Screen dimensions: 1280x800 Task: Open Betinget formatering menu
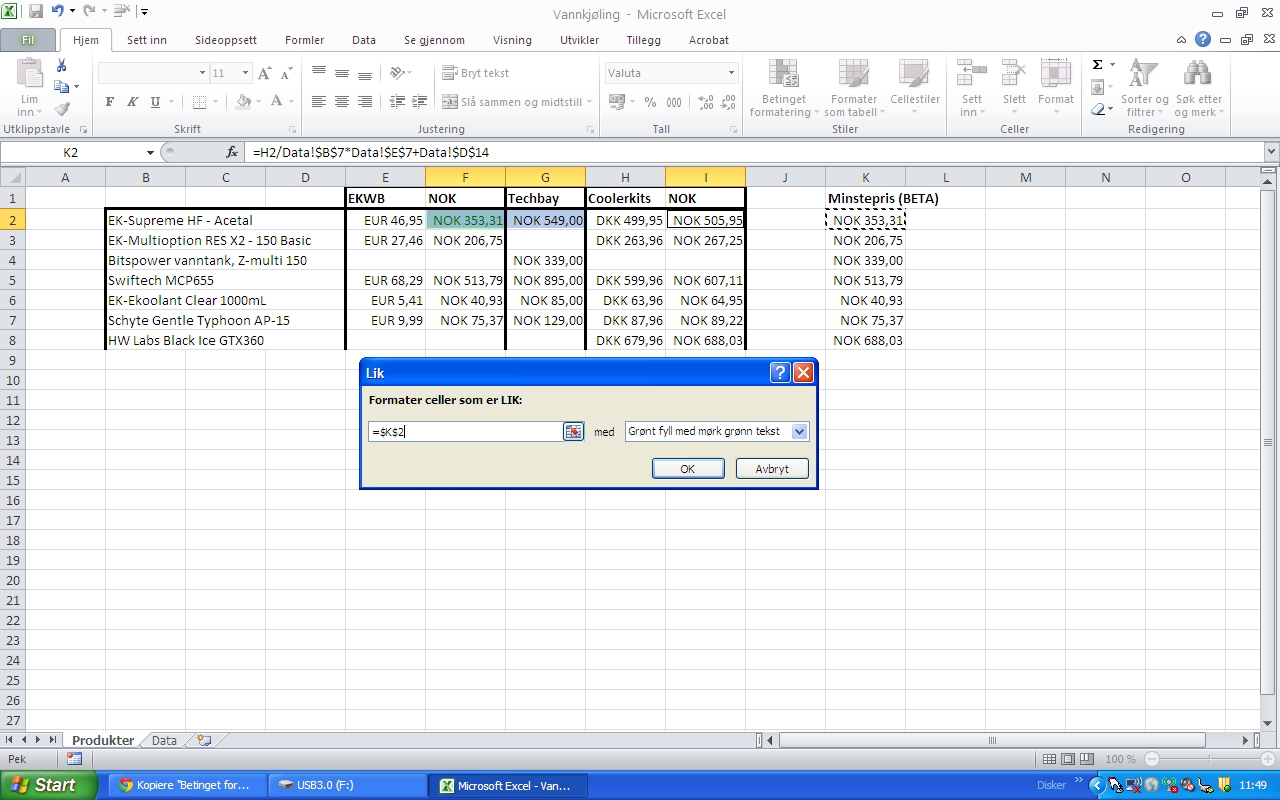784,88
